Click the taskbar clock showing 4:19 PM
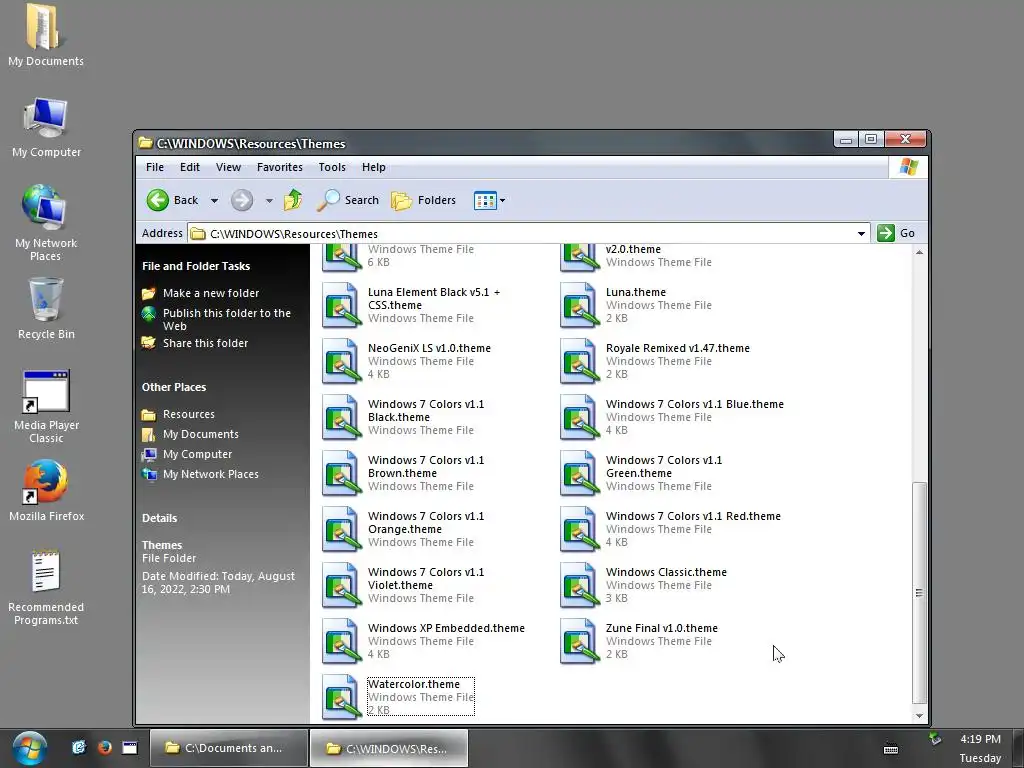The width and height of the screenshot is (1024, 768). (980, 739)
